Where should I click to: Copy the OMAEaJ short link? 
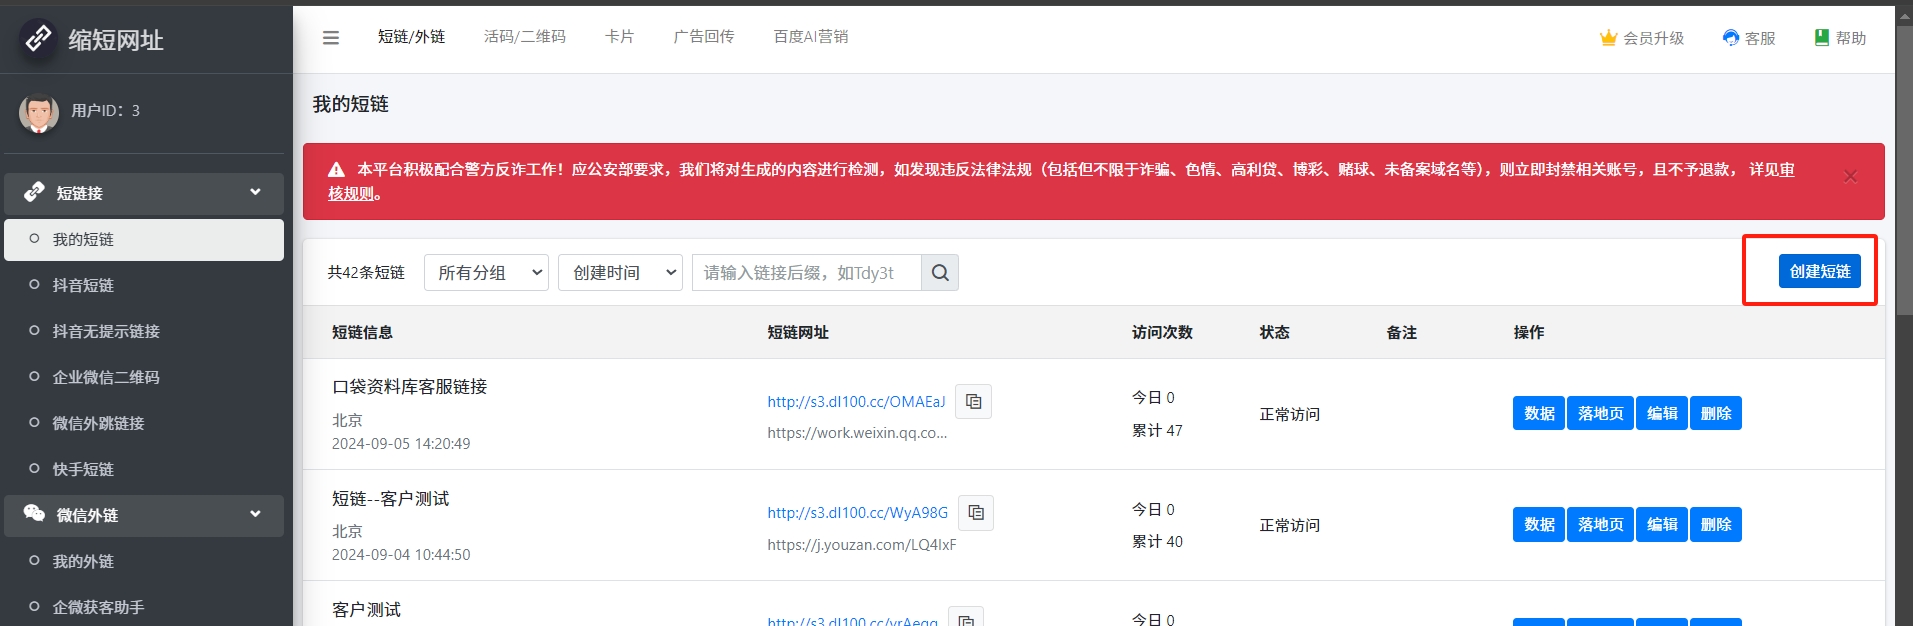[973, 402]
